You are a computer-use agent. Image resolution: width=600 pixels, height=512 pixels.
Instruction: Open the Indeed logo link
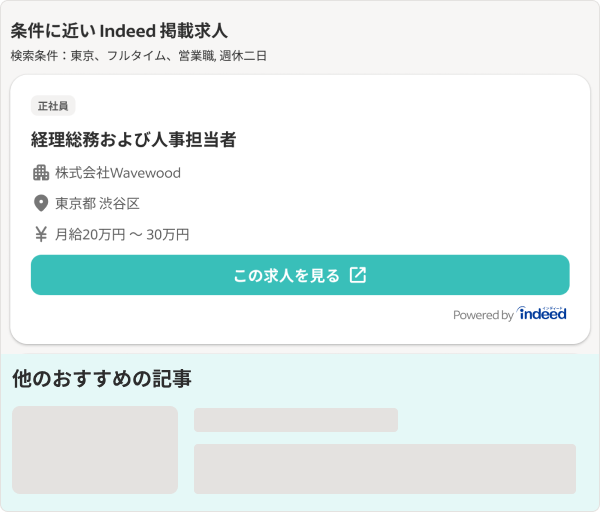point(541,313)
